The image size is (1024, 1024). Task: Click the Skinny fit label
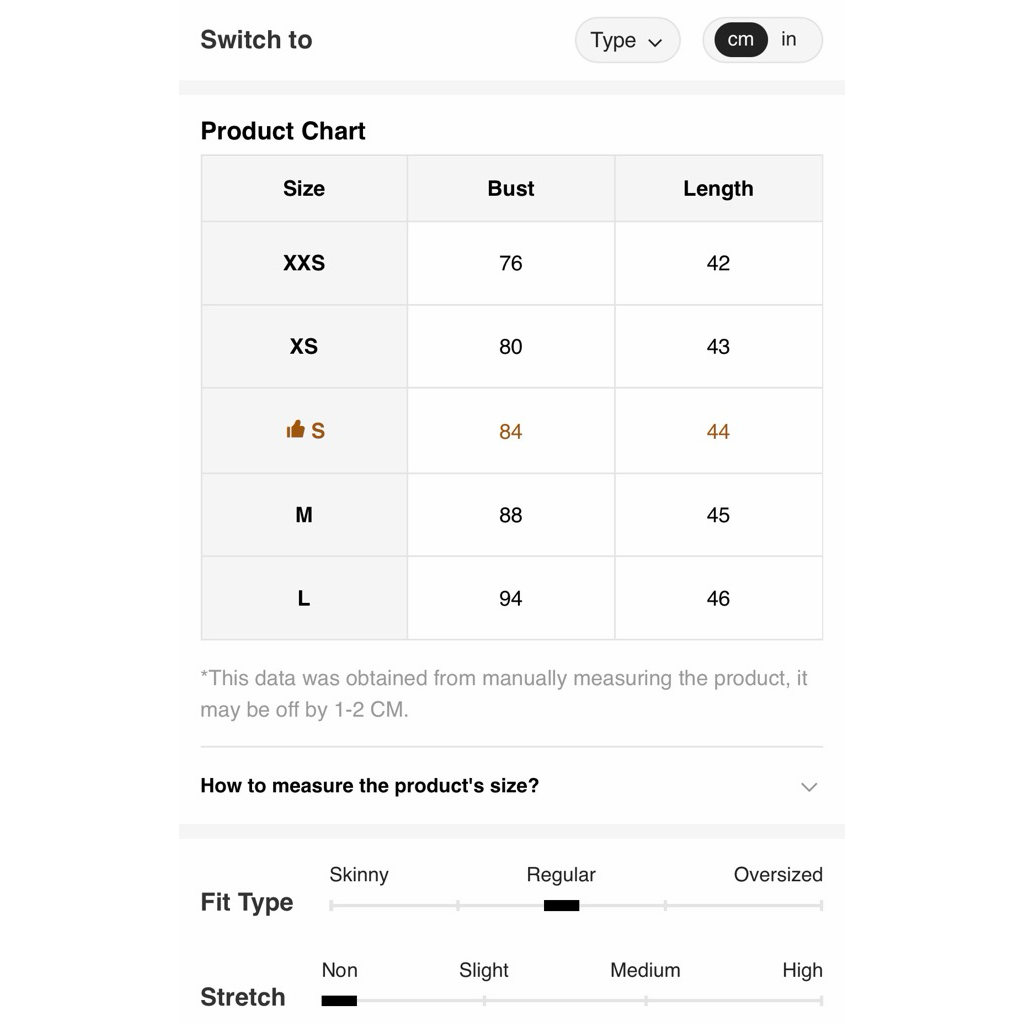coord(359,874)
